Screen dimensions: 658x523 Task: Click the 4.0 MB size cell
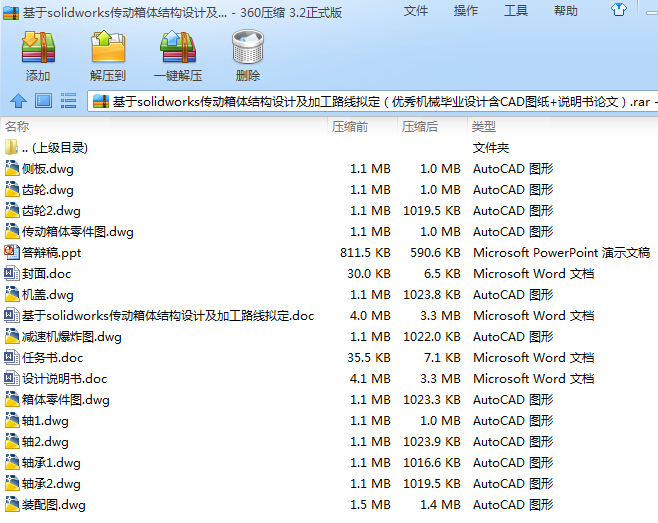tap(370, 316)
